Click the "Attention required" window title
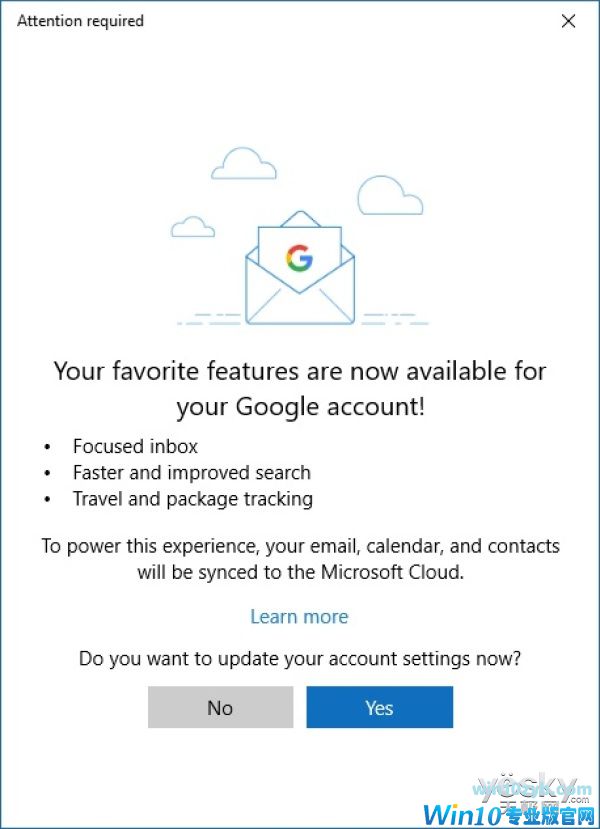This screenshot has width=600, height=829. 80,21
